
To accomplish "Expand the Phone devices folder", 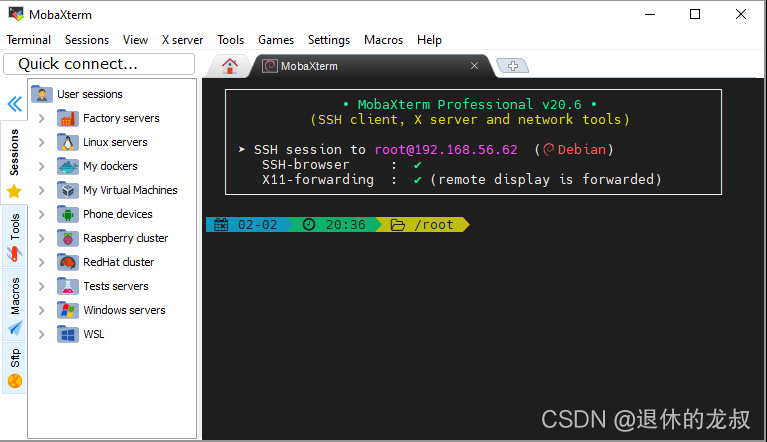I will tap(42, 214).
